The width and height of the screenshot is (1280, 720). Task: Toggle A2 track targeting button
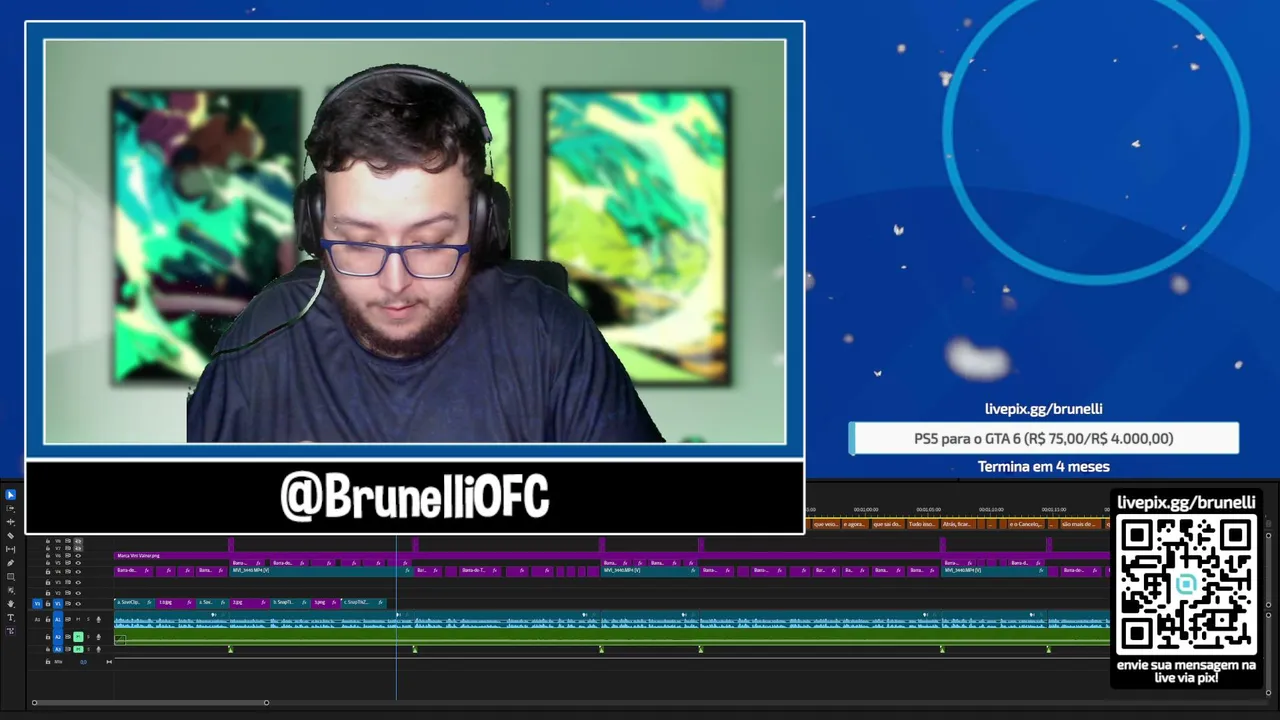pos(58,637)
